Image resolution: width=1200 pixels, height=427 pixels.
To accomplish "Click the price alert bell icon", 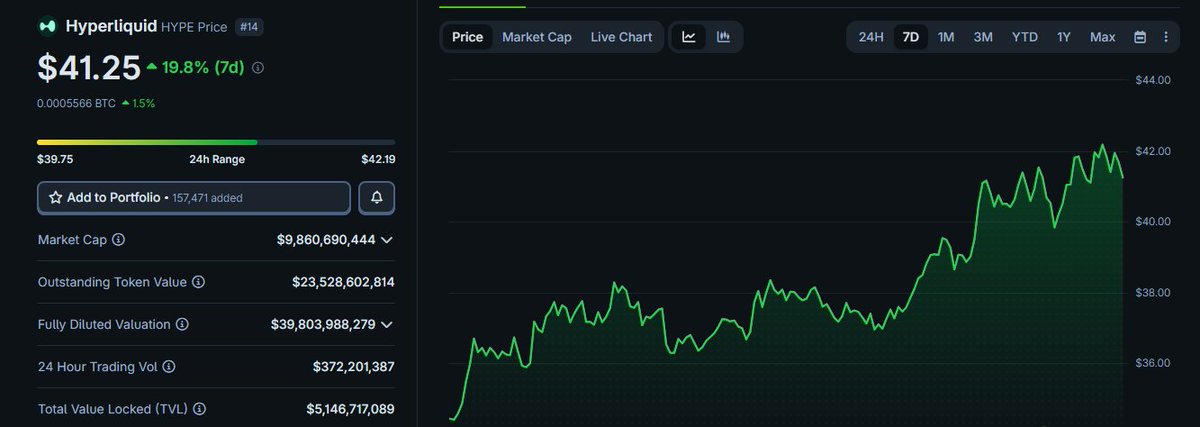I will (x=377, y=198).
